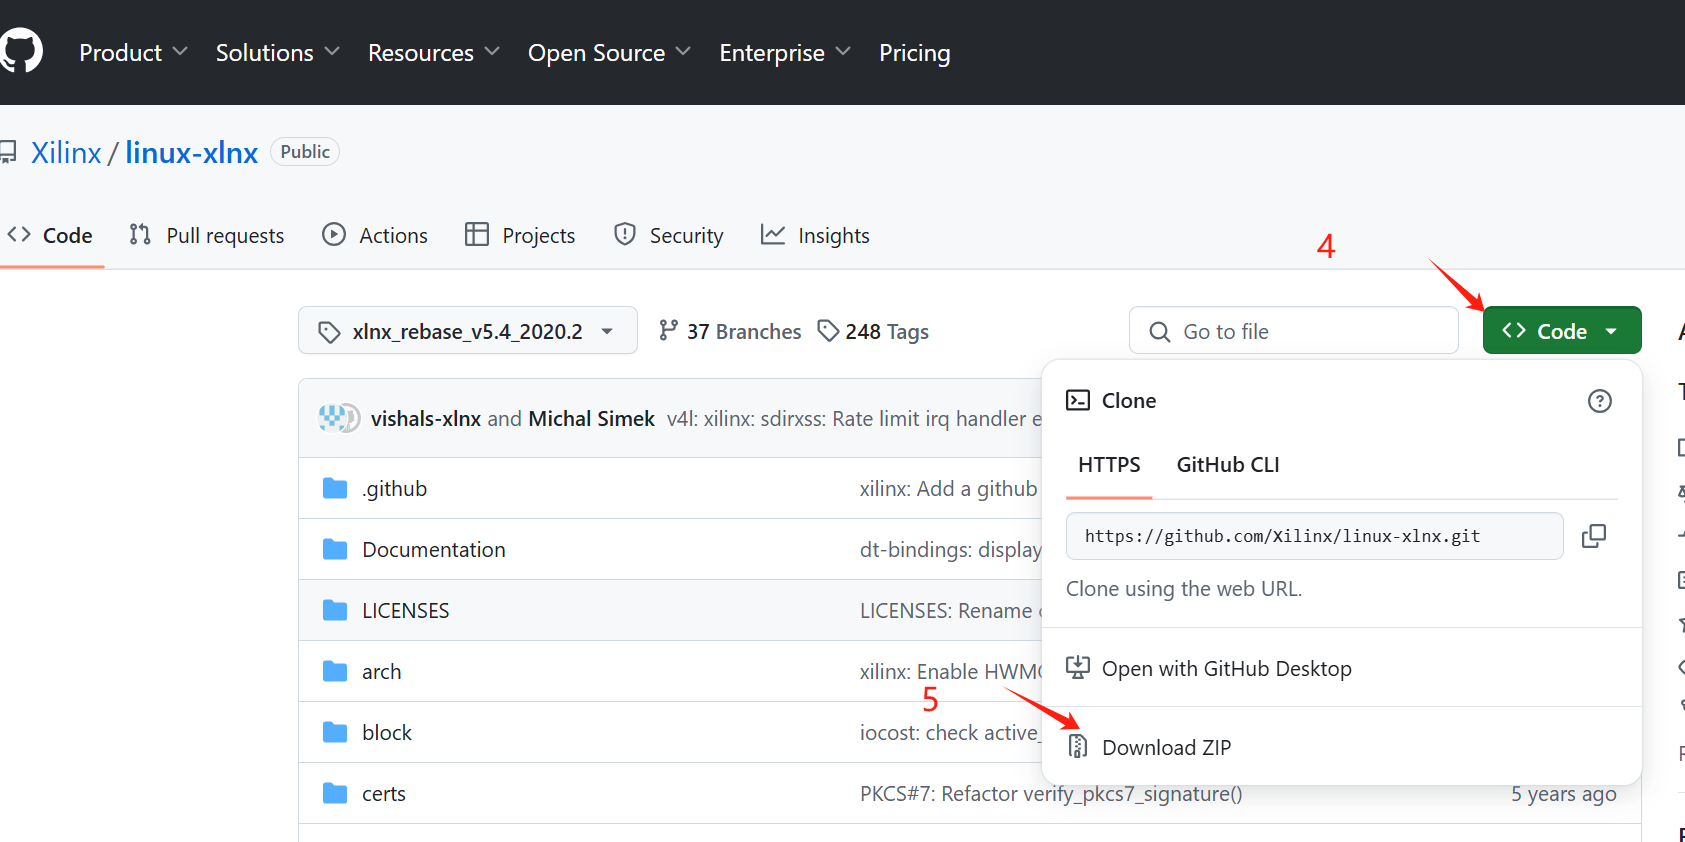Screen dimensions: 1685x842
Task: Open the block folder
Action: click(x=387, y=733)
